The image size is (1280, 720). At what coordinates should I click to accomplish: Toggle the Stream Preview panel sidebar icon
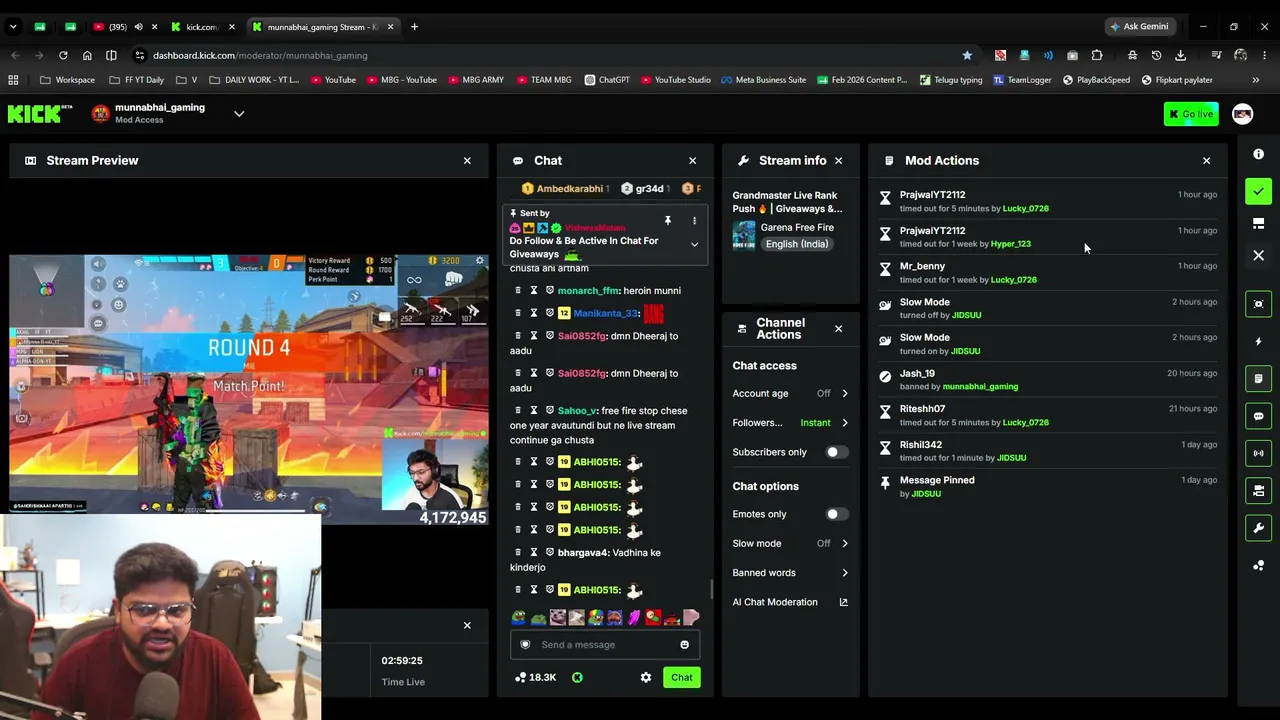point(1258,304)
